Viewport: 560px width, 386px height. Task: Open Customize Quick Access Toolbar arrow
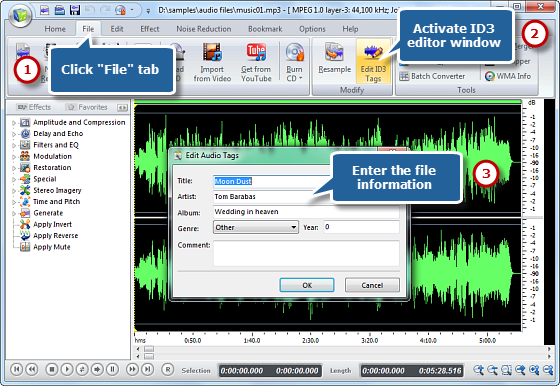tap(148, 11)
